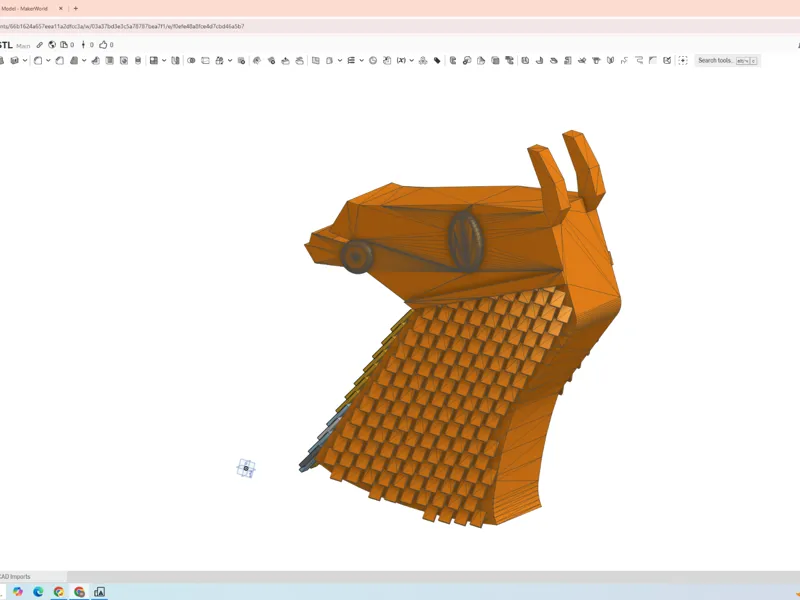Select the External thread tool
Screen dimensions: 800x600
pyautogui.click(x=138, y=60)
